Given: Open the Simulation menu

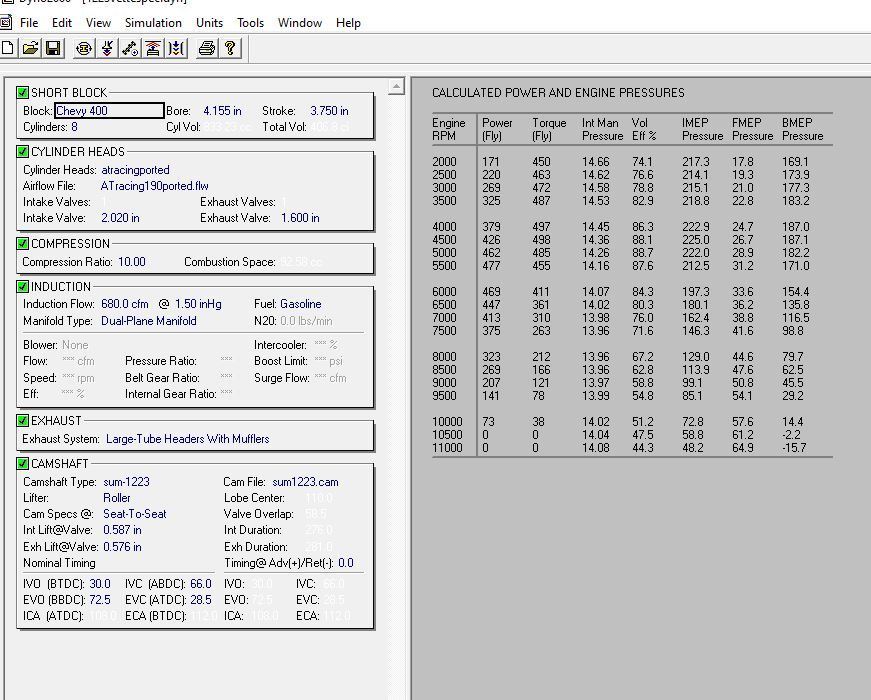Looking at the screenshot, I should tap(154, 22).
